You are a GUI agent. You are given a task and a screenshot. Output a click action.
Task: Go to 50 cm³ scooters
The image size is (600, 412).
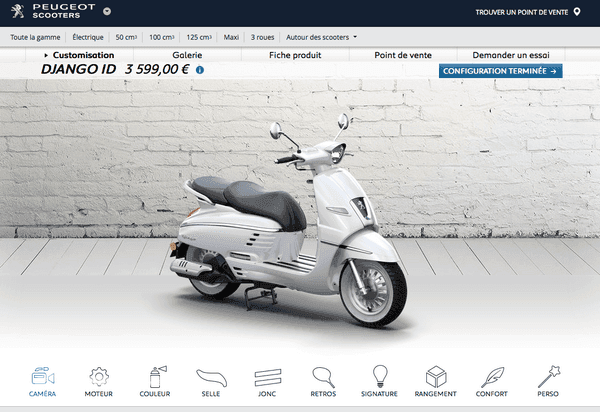click(126, 37)
